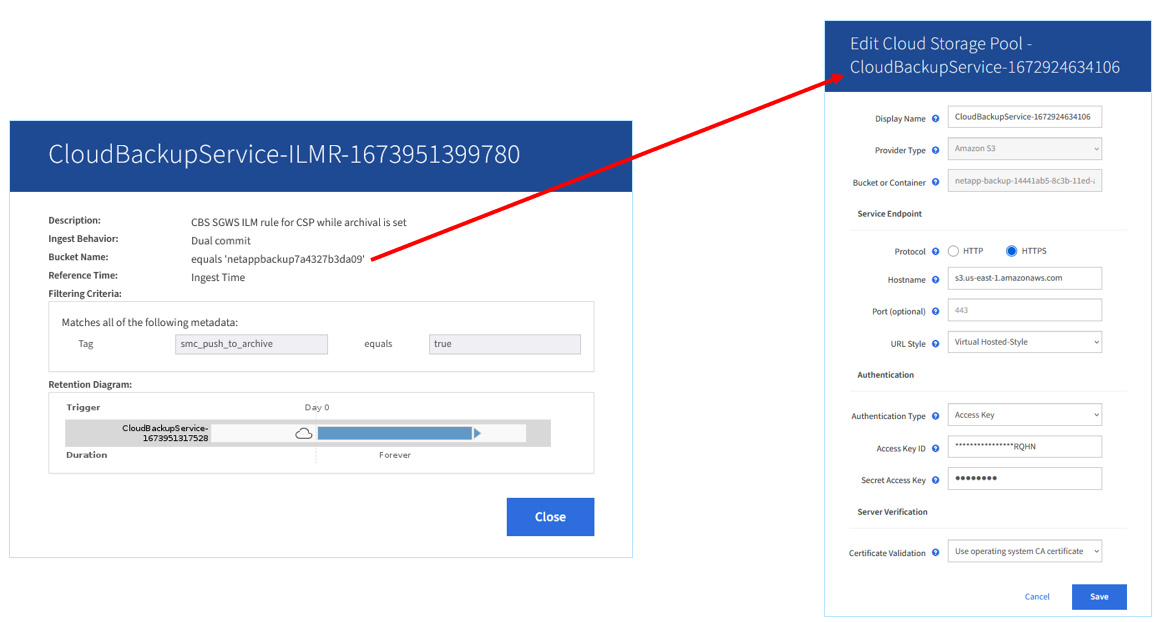Image resolution: width=1158 pixels, height=622 pixels.
Task: Click the smc_push_to_archive tag field
Action: tap(251, 344)
